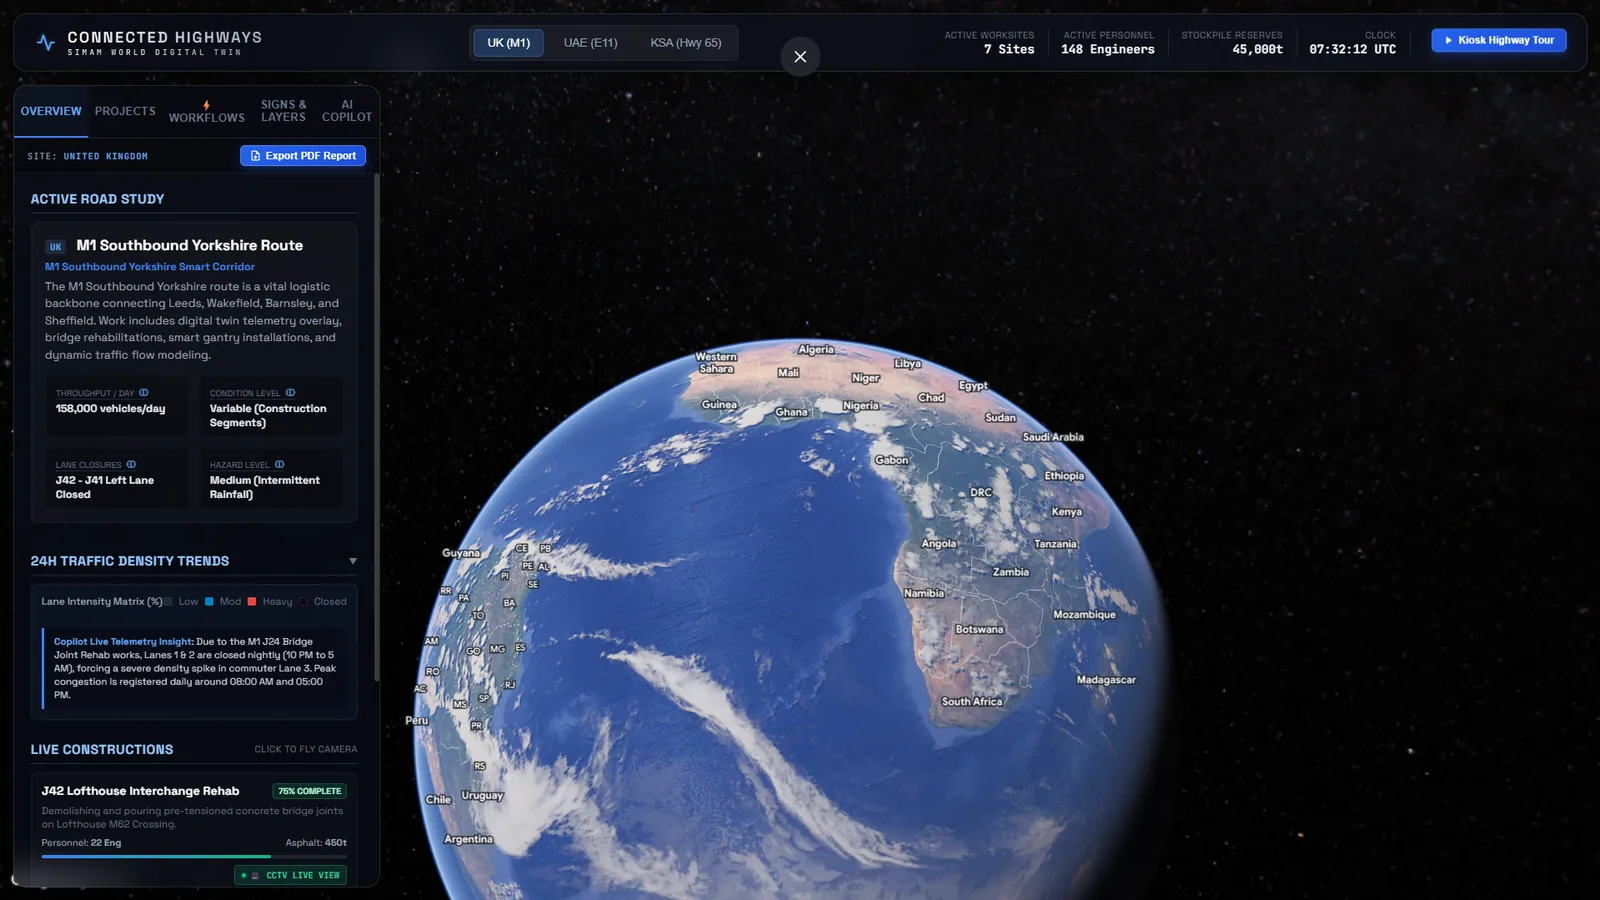Click the Saudi Arabia label on globe
This screenshot has width=1600, height=900.
click(x=1053, y=437)
